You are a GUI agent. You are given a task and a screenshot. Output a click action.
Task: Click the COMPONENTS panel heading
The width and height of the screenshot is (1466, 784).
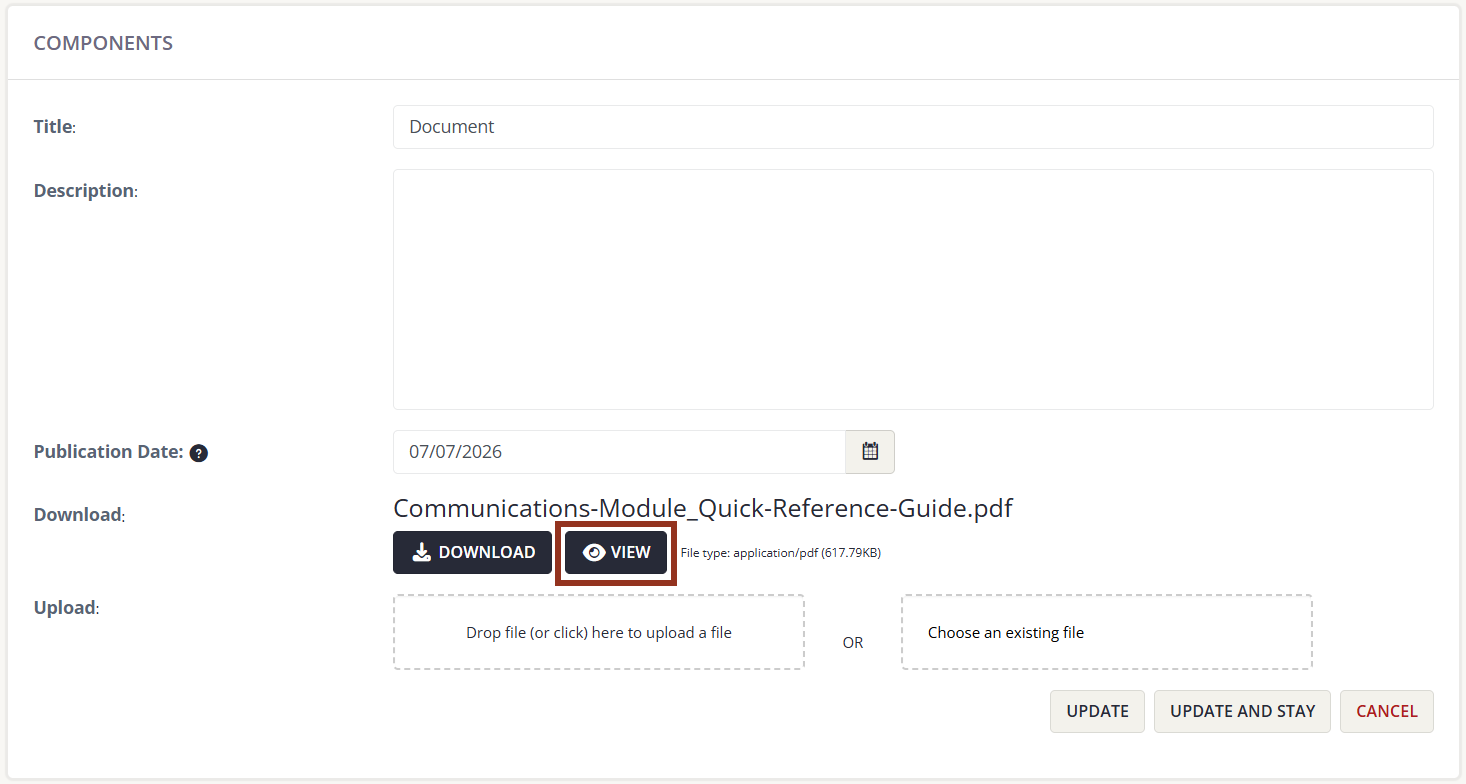(103, 43)
